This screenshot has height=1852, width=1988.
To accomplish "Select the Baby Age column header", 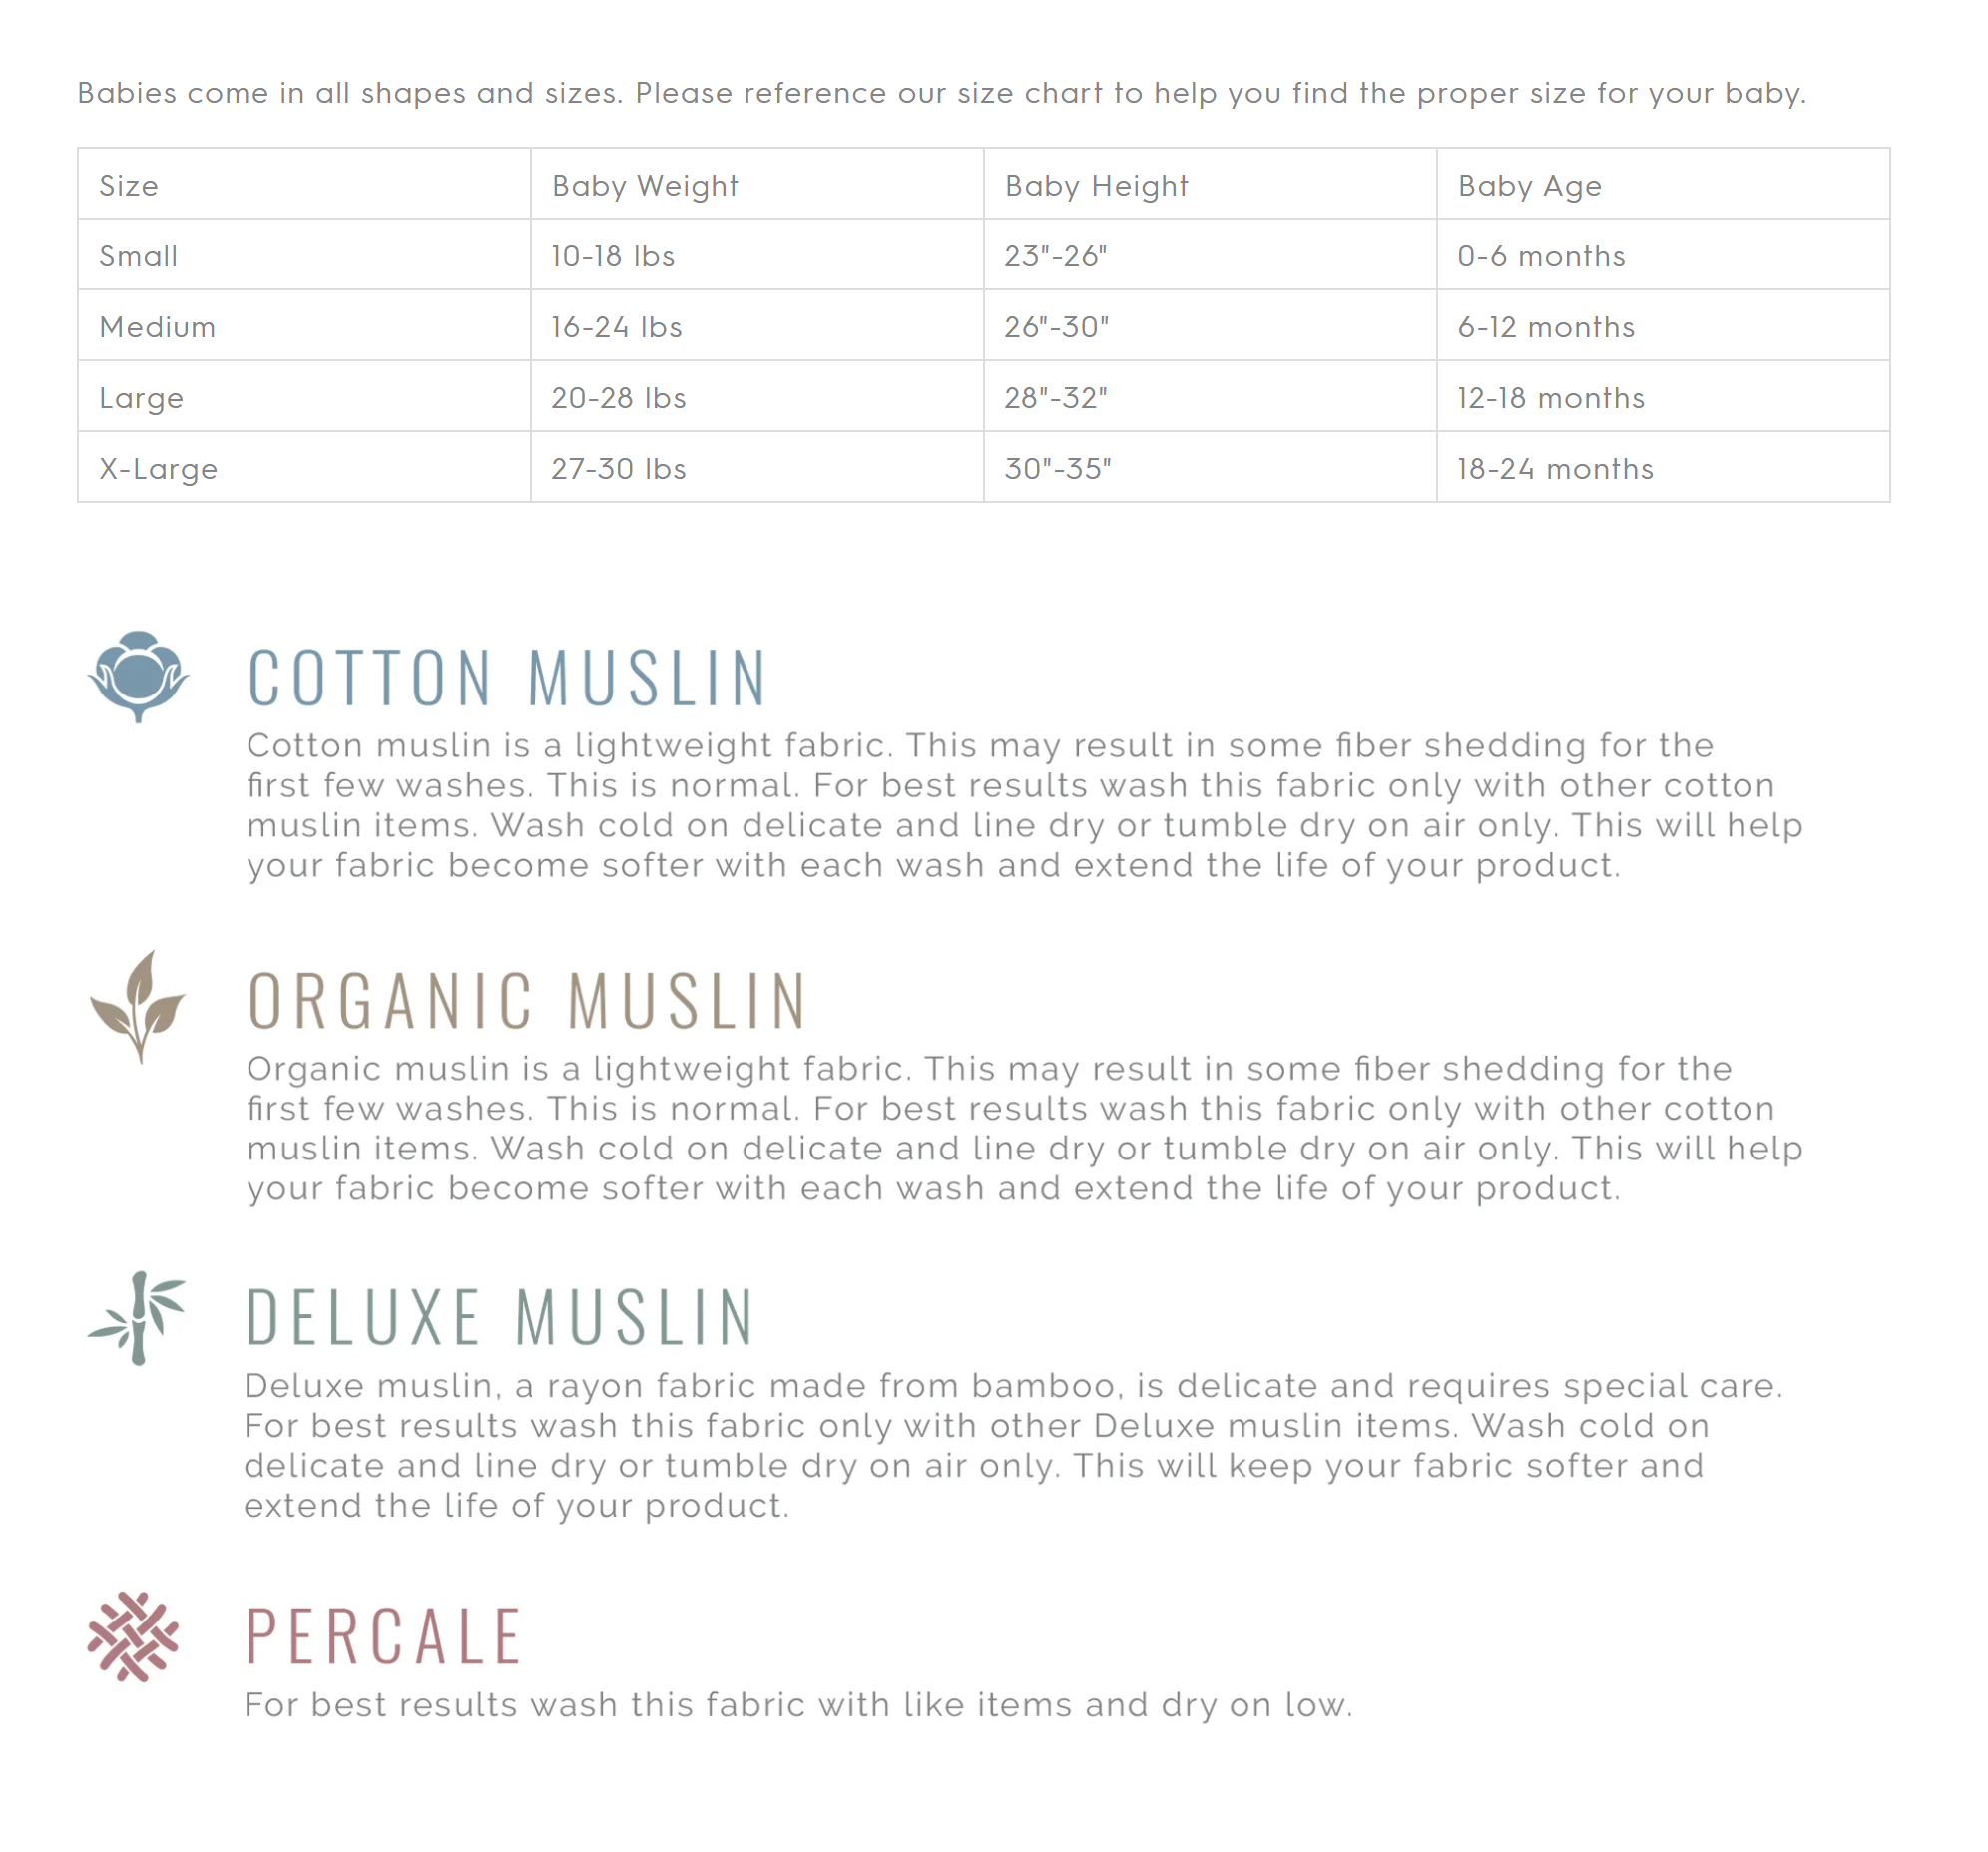I will [x=1530, y=186].
